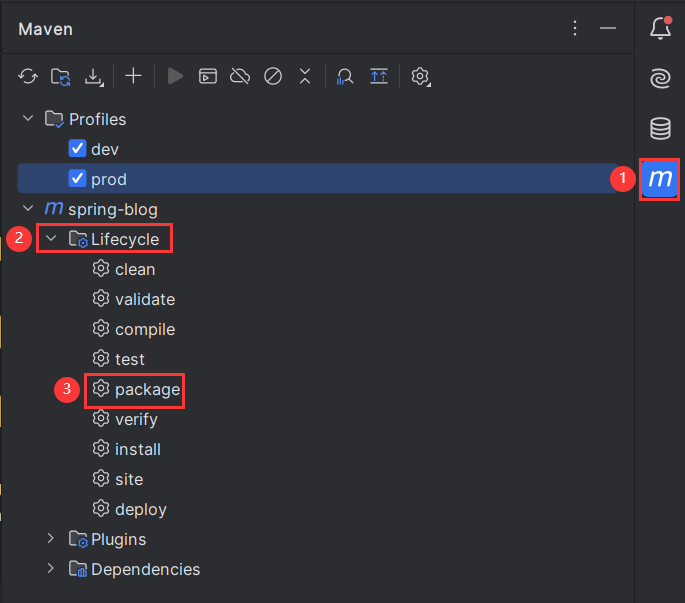Screen dimensions: 685x603
Task: Select the validate lifecycle goal
Action: (134, 299)
